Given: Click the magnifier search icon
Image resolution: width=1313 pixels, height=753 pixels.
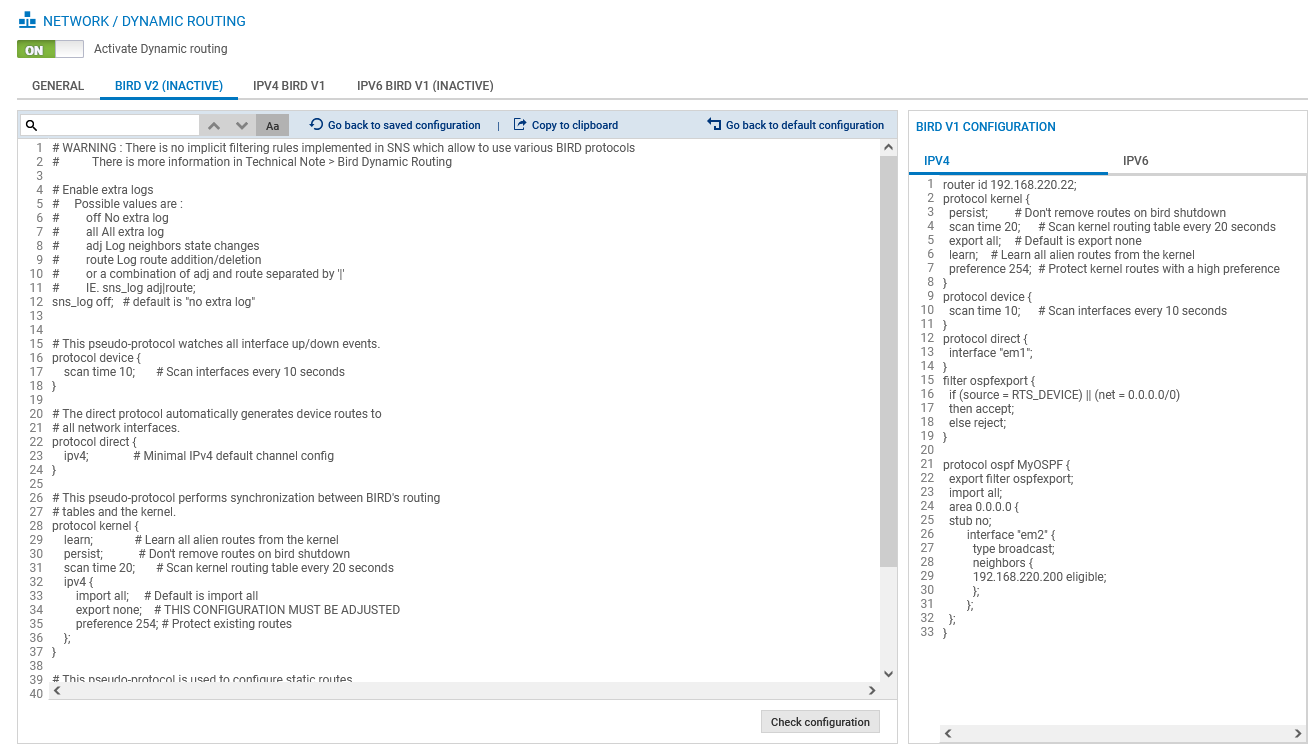Looking at the screenshot, I should coord(31,125).
